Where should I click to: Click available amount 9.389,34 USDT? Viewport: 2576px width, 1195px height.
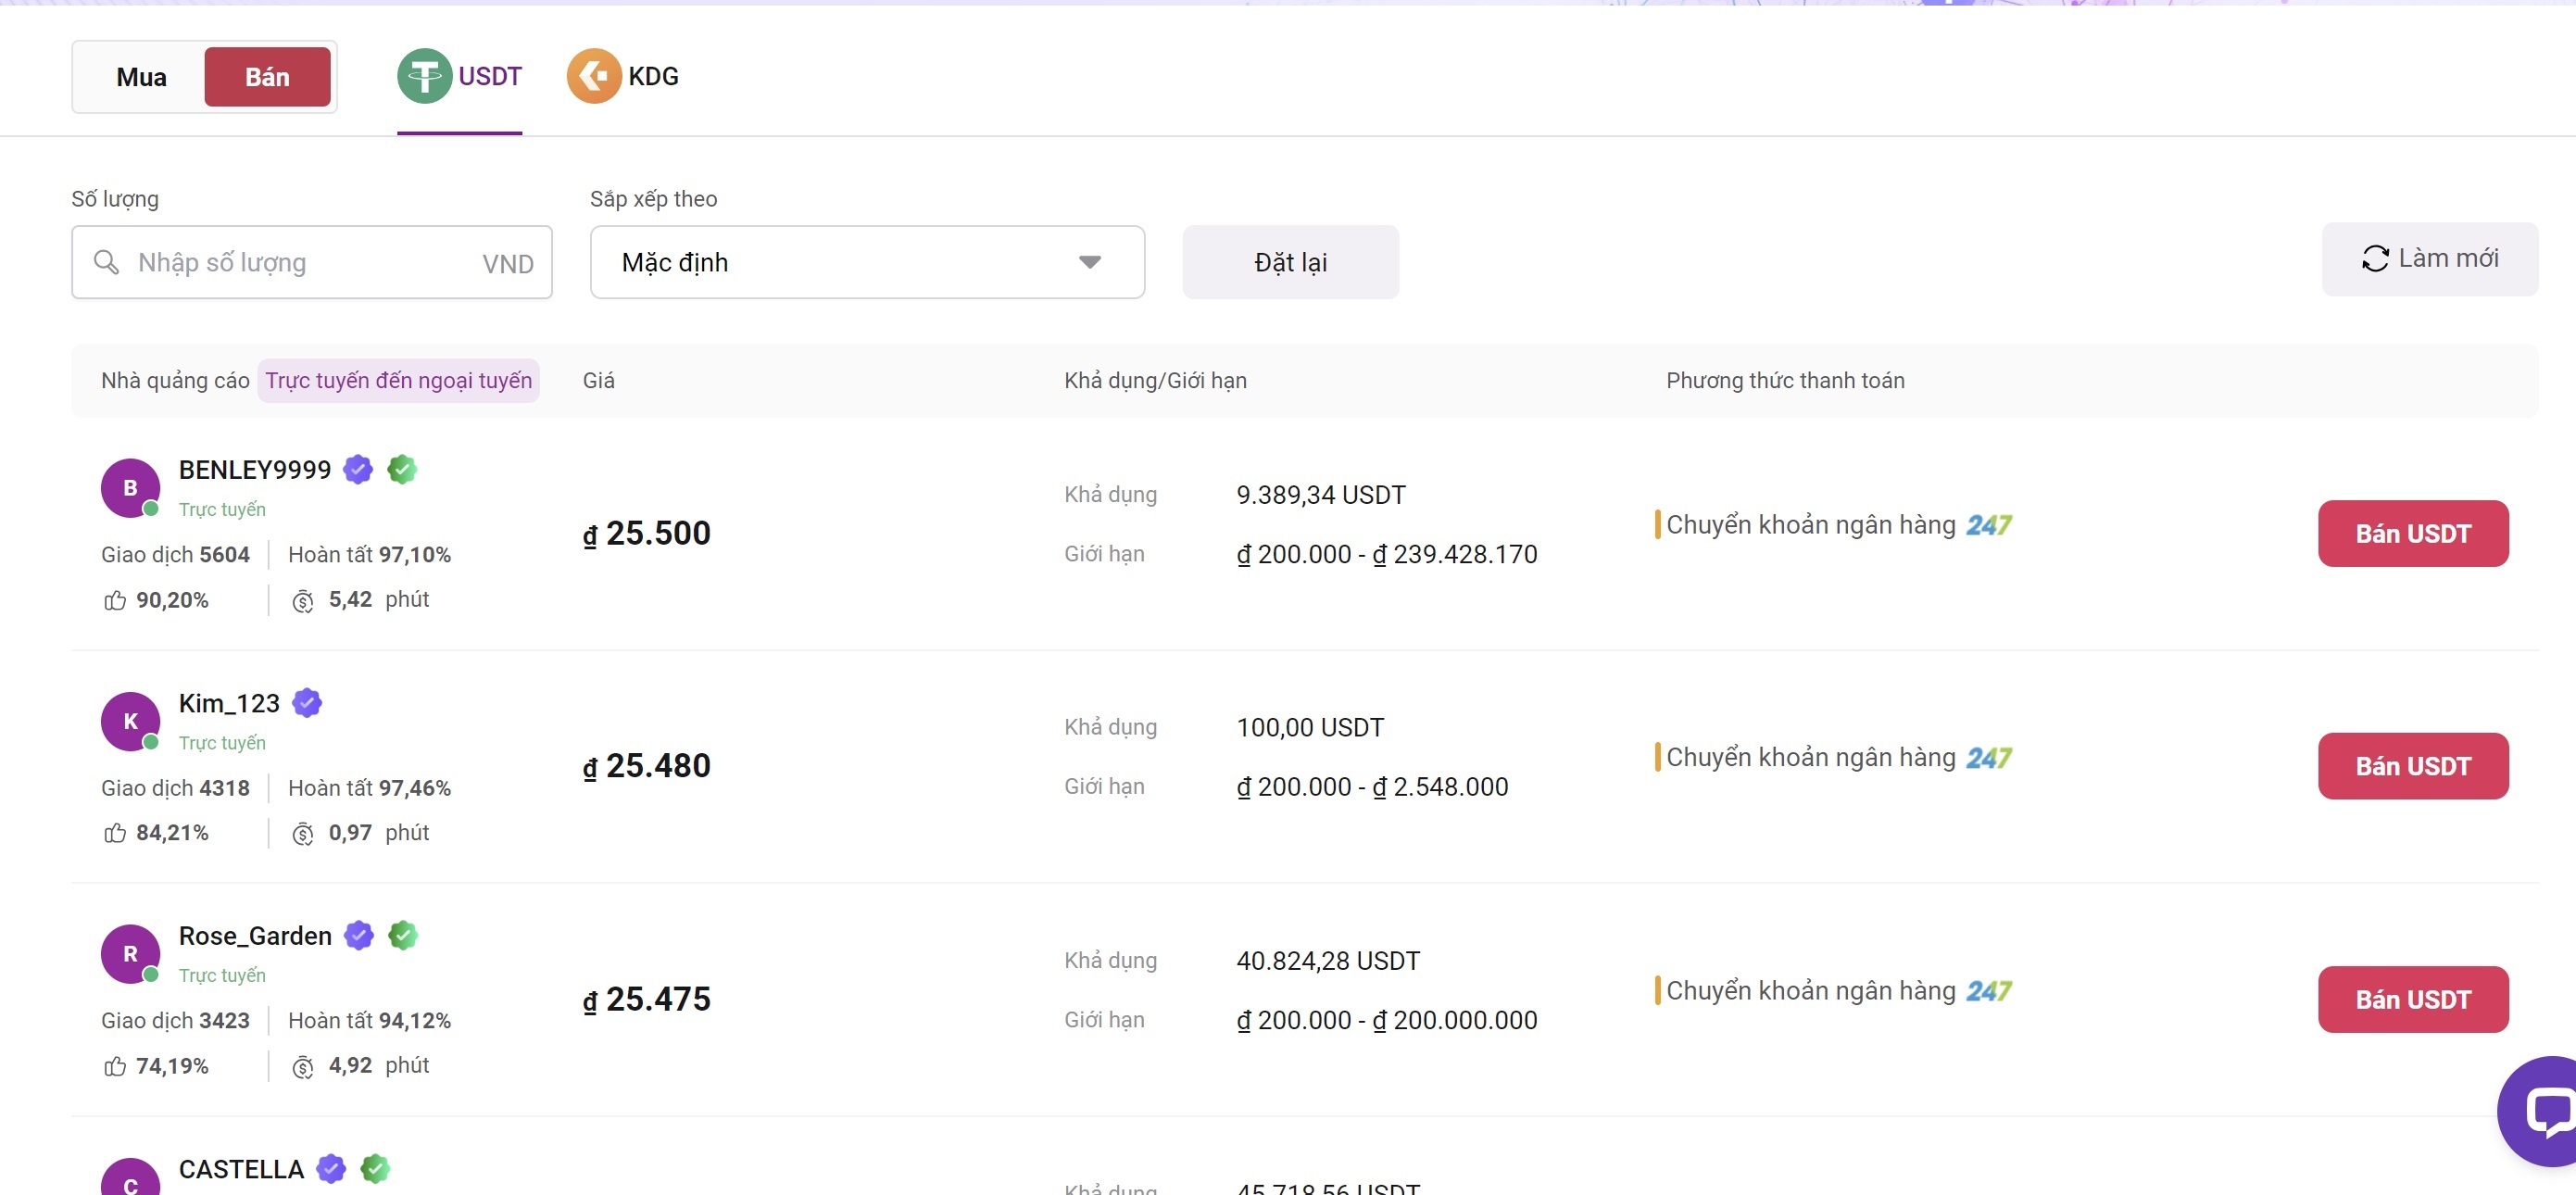coord(1321,495)
